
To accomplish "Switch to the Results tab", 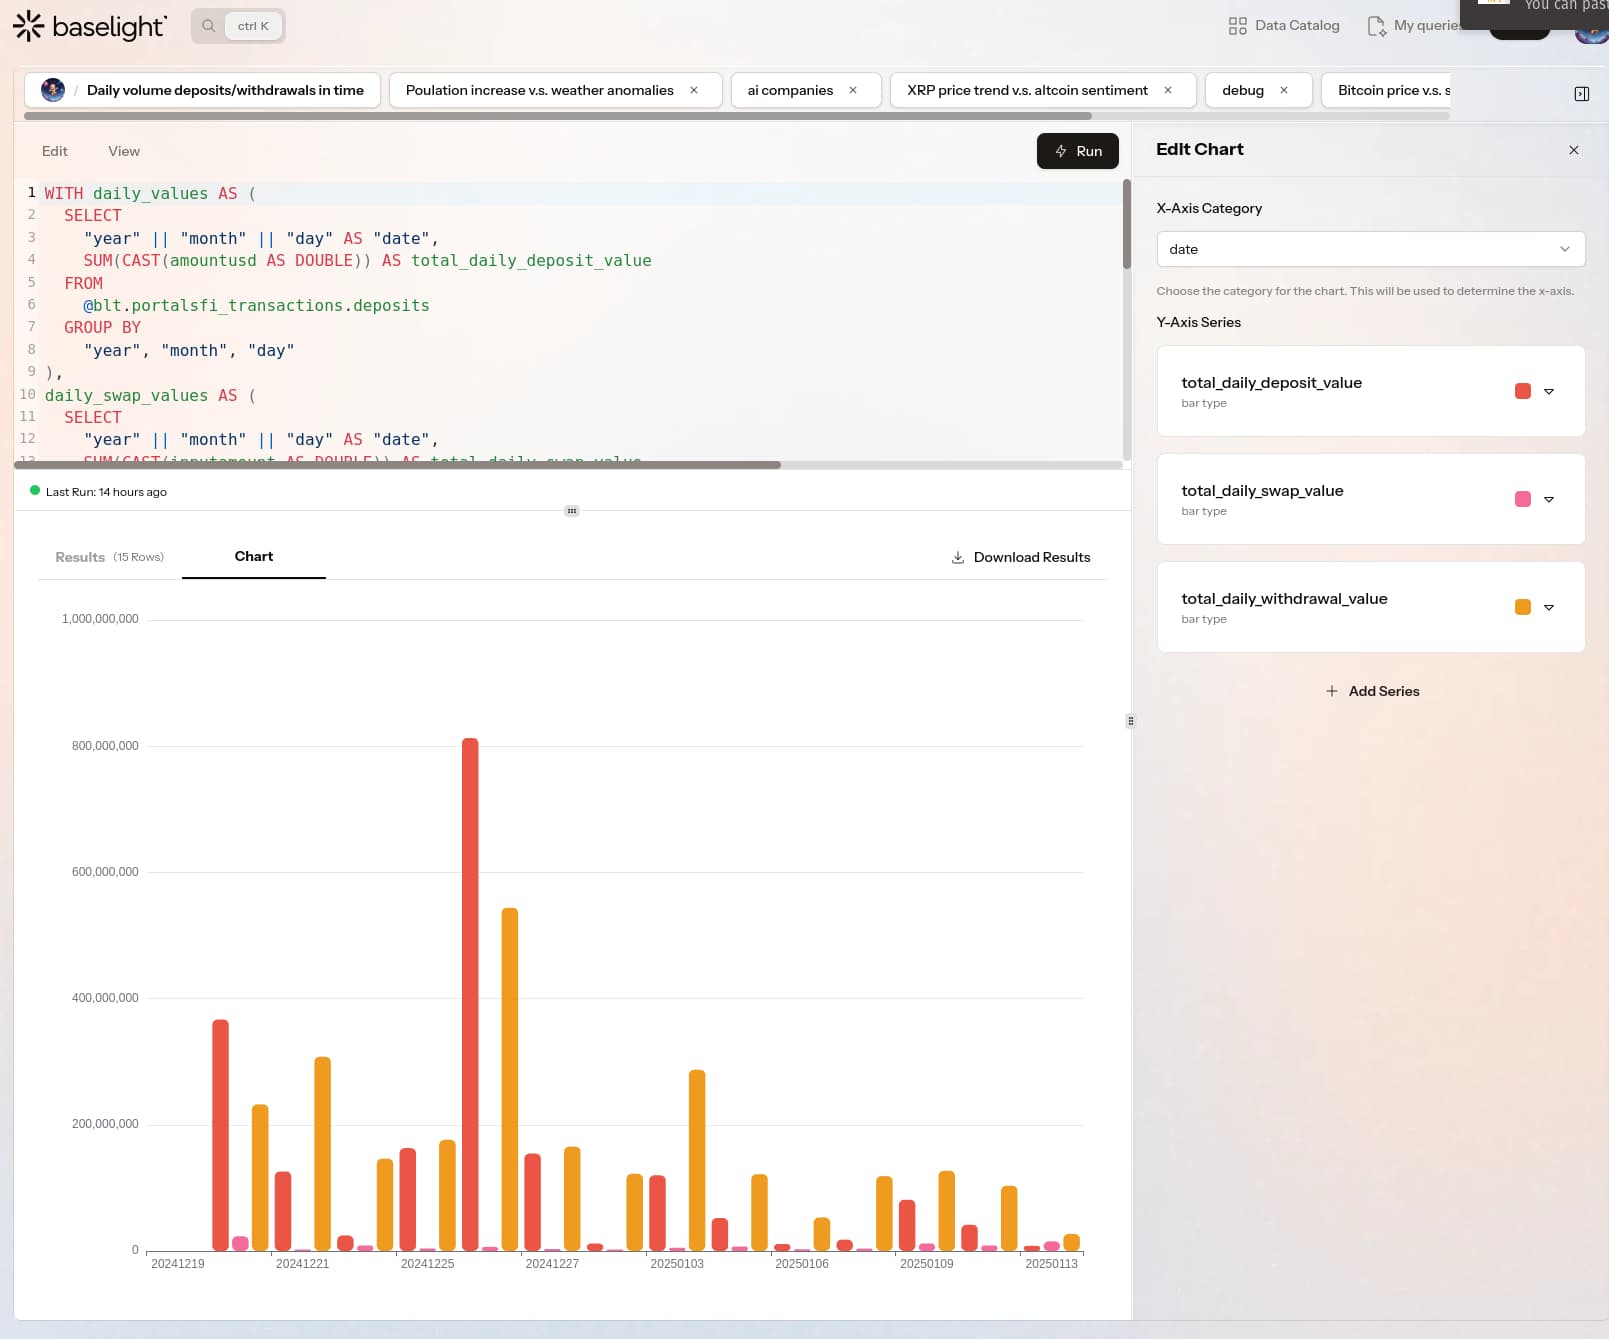I will pos(80,557).
